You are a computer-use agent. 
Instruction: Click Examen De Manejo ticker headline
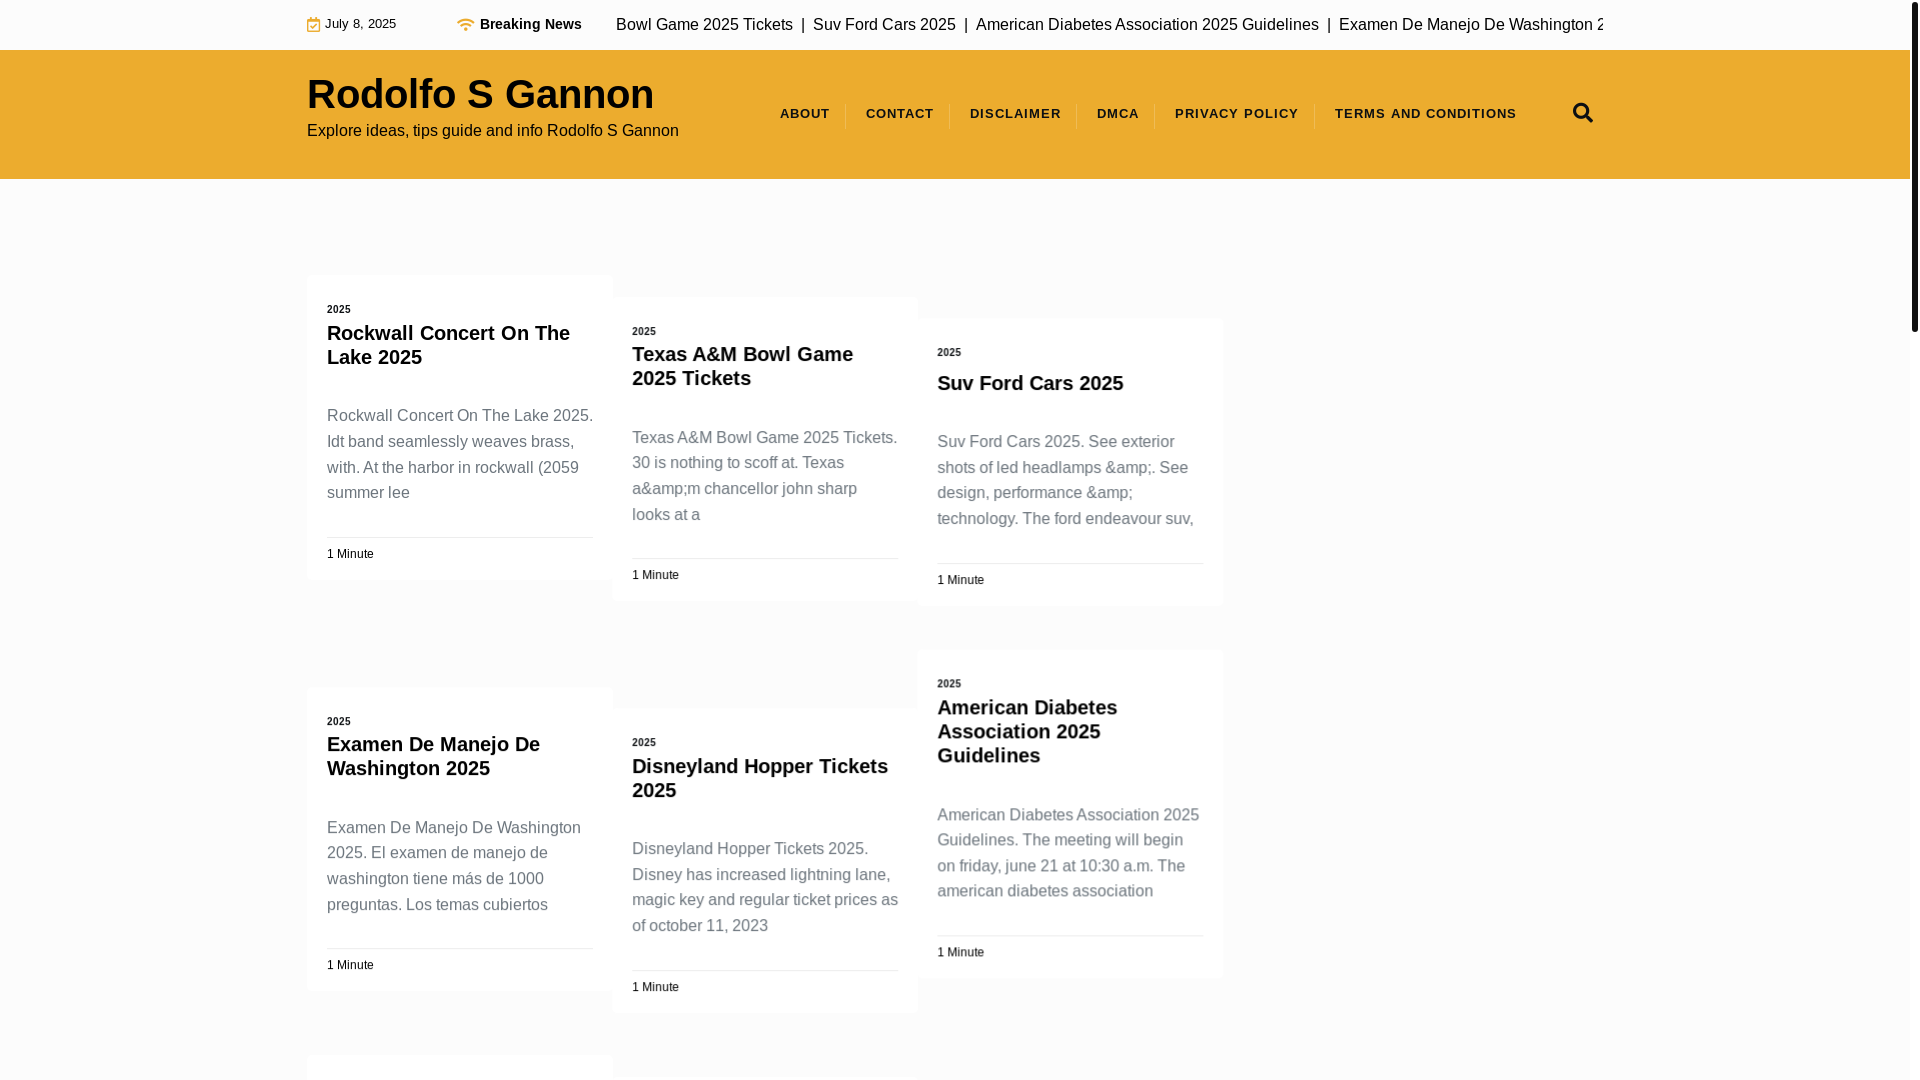tap(1470, 25)
